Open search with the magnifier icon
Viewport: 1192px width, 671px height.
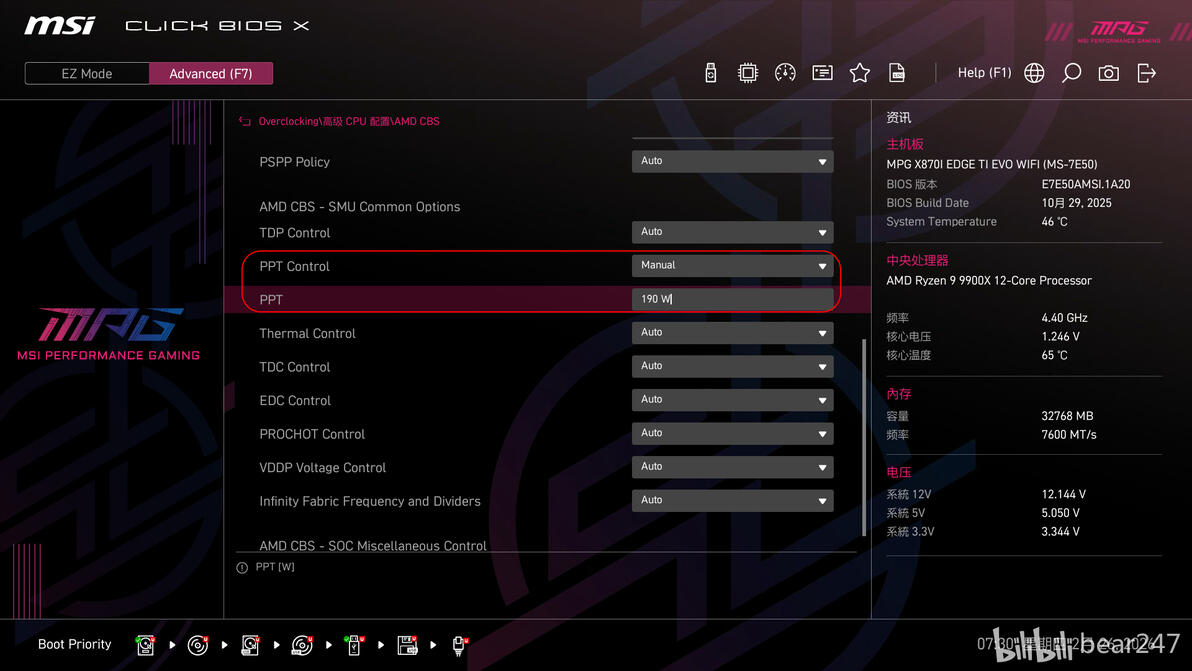coord(1071,73)
